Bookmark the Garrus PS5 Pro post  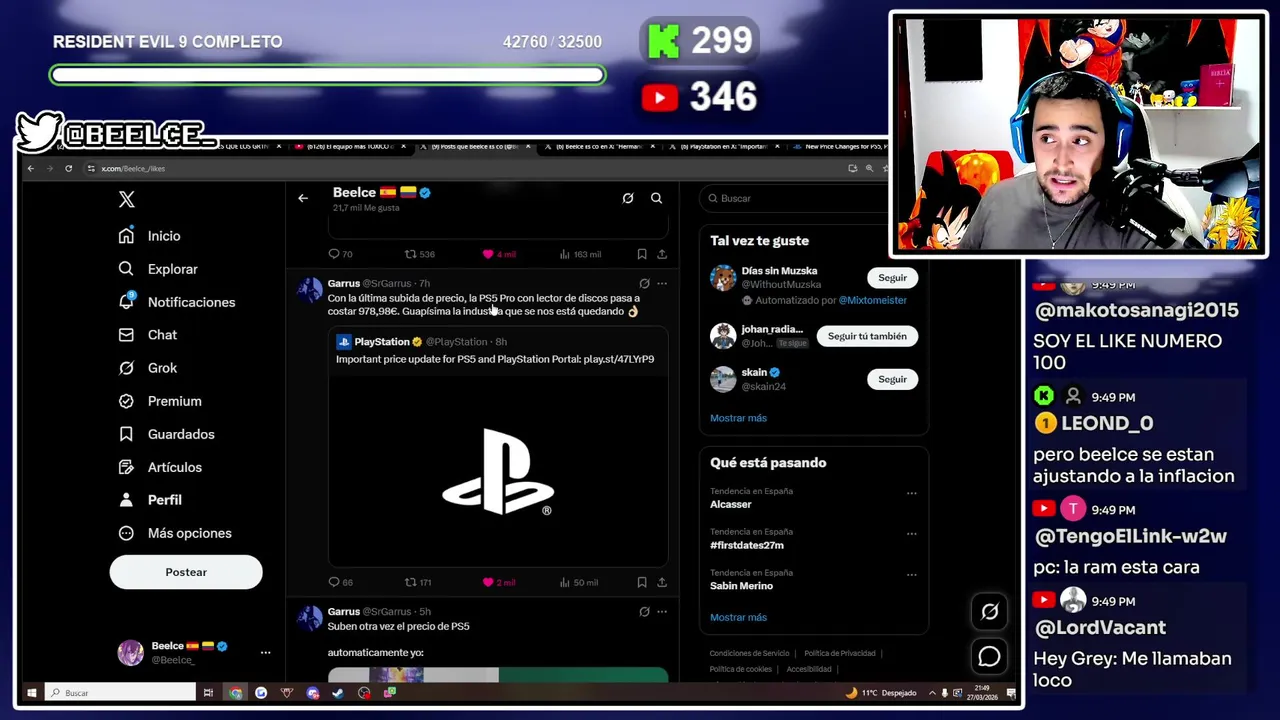pos(642,582)
